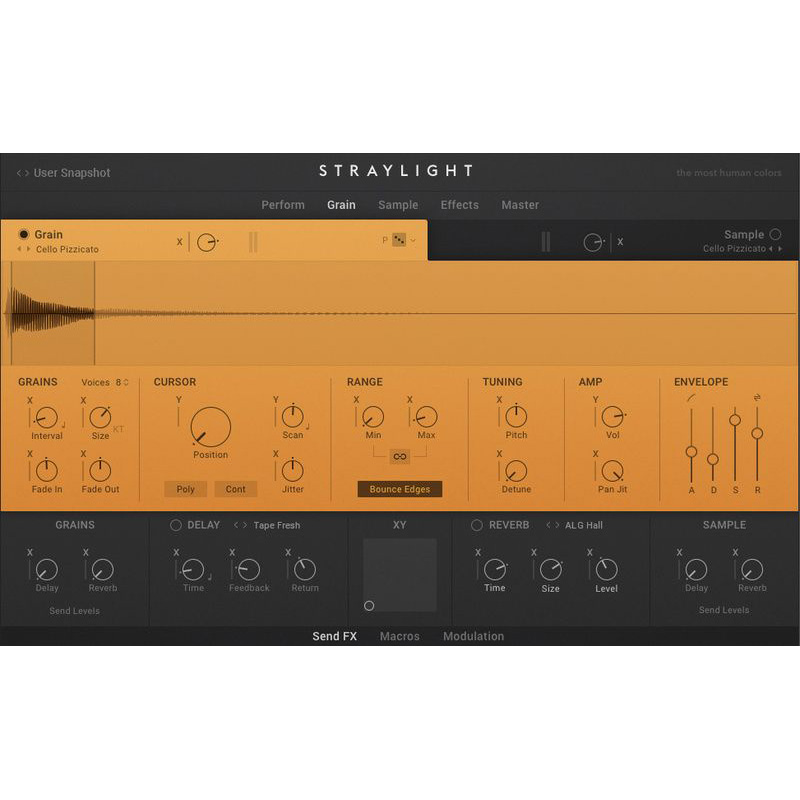
Task: Turn the Grains Interval knob
Action: pos(47,418)
